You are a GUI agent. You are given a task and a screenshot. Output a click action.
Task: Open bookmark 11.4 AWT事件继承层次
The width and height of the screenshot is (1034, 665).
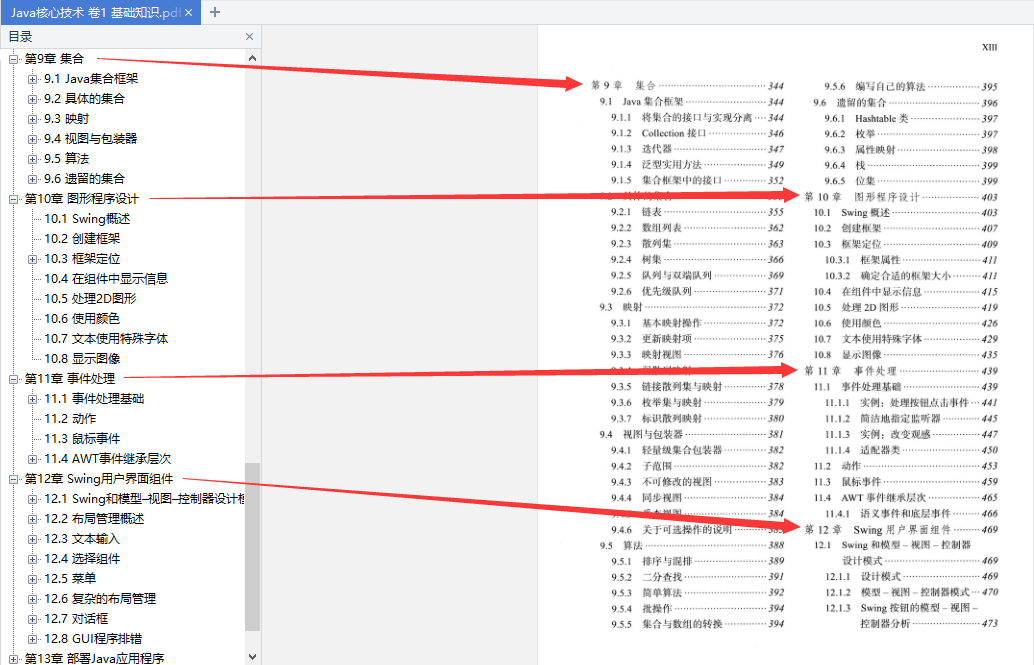(107, 459)
